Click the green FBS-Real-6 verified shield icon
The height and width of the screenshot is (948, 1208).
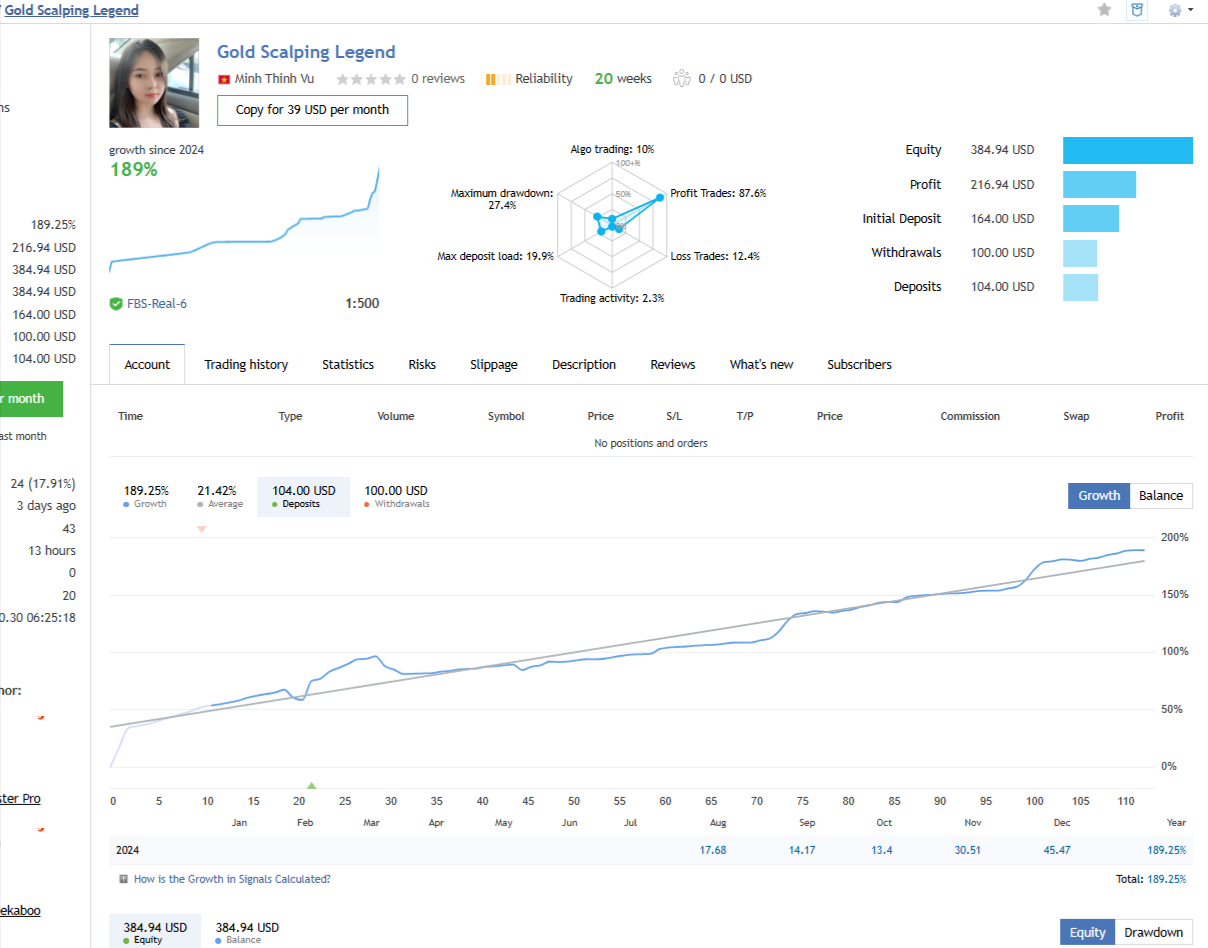(116, 303)
